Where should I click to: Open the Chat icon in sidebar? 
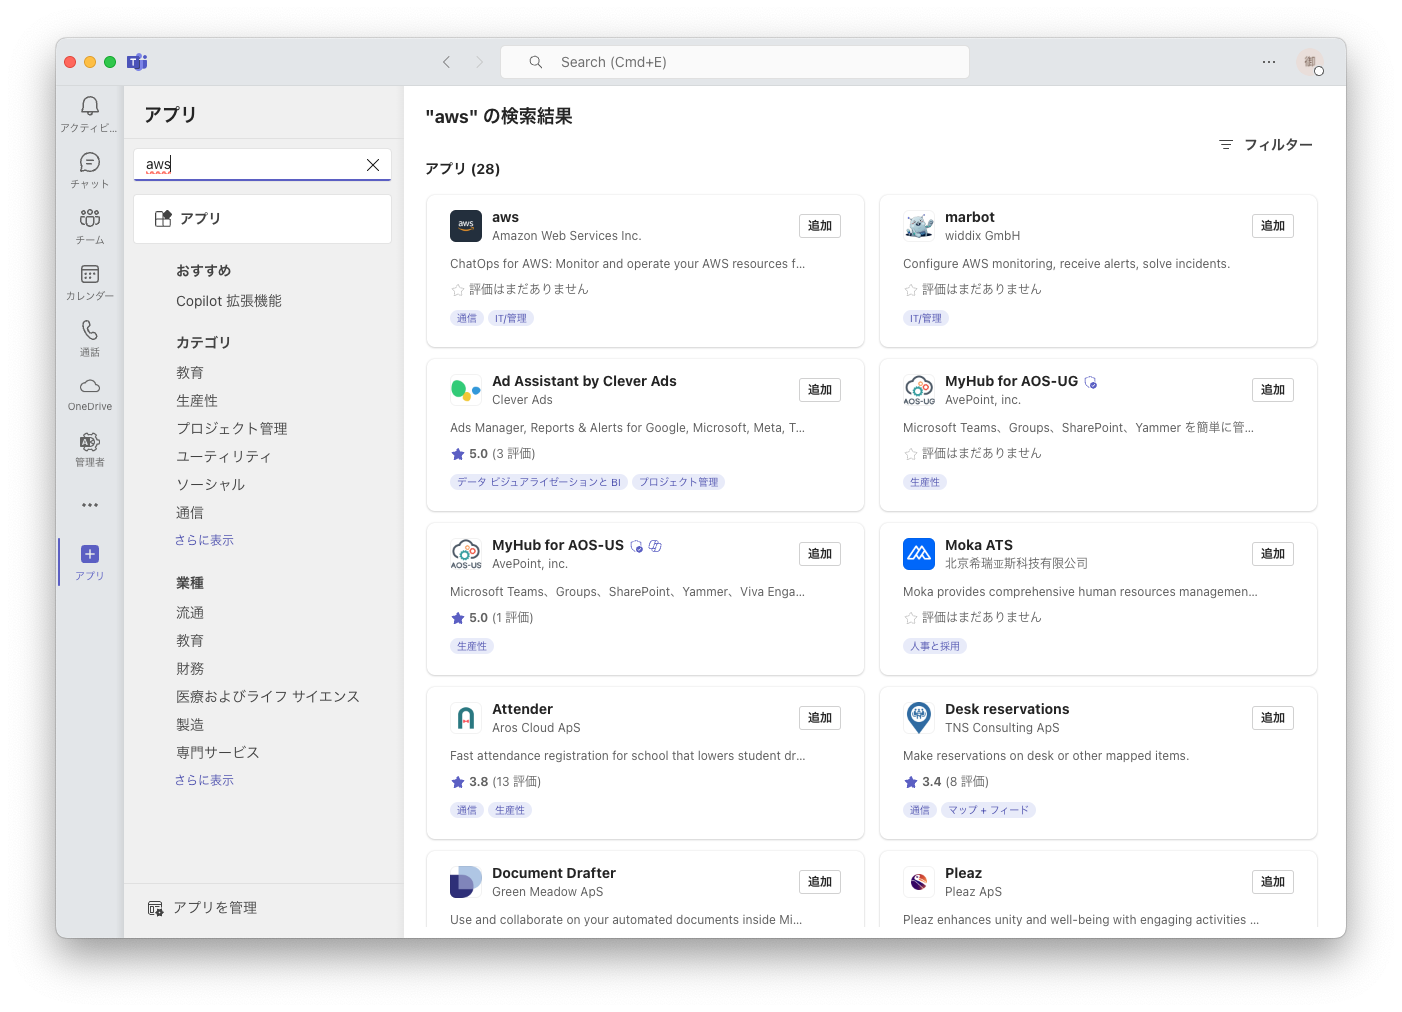click(x=90, y=162)
